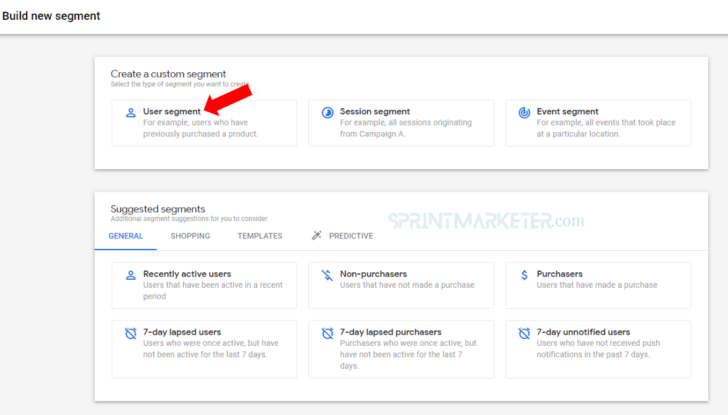The height and width of the screenshot is (415, 728).
Task: Select the Purchasers suggested segment title
Action: pos(560,273)
